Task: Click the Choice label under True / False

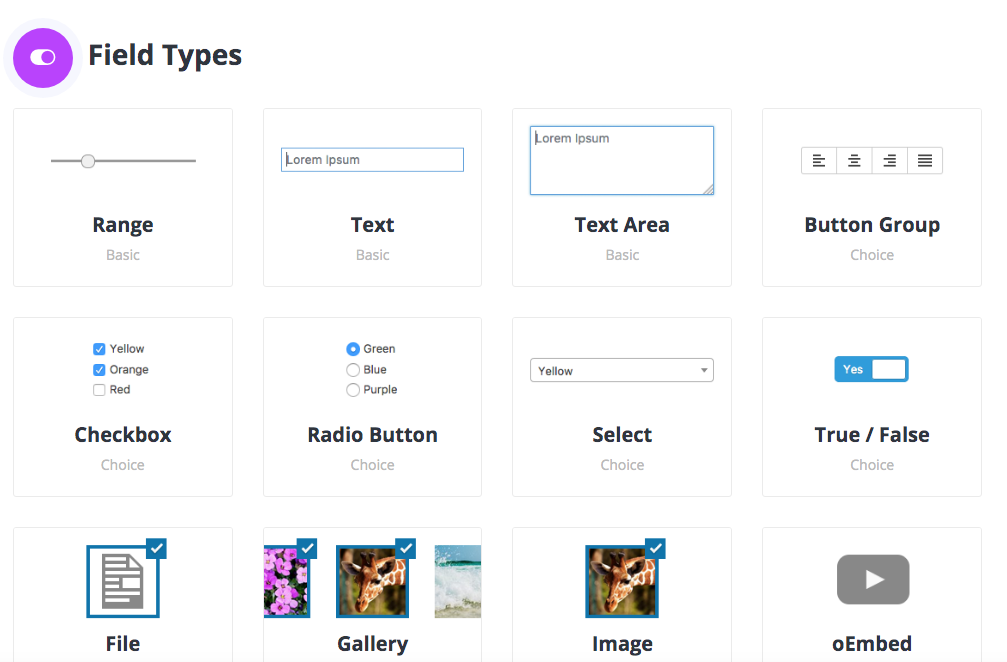Action: [872, 465]
